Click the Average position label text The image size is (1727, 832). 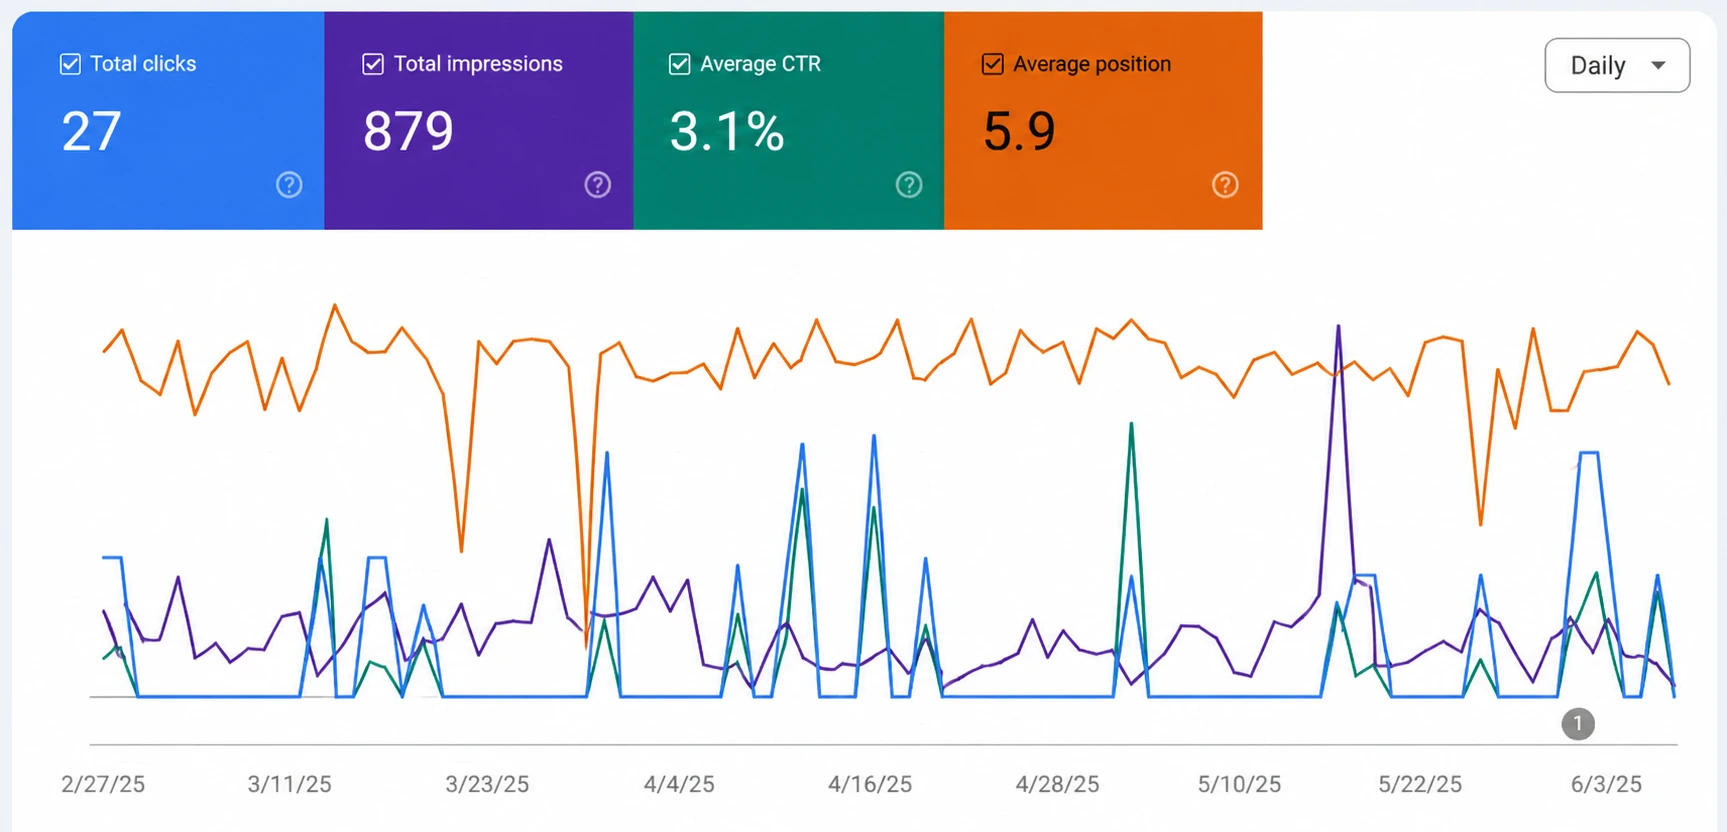1092,64
